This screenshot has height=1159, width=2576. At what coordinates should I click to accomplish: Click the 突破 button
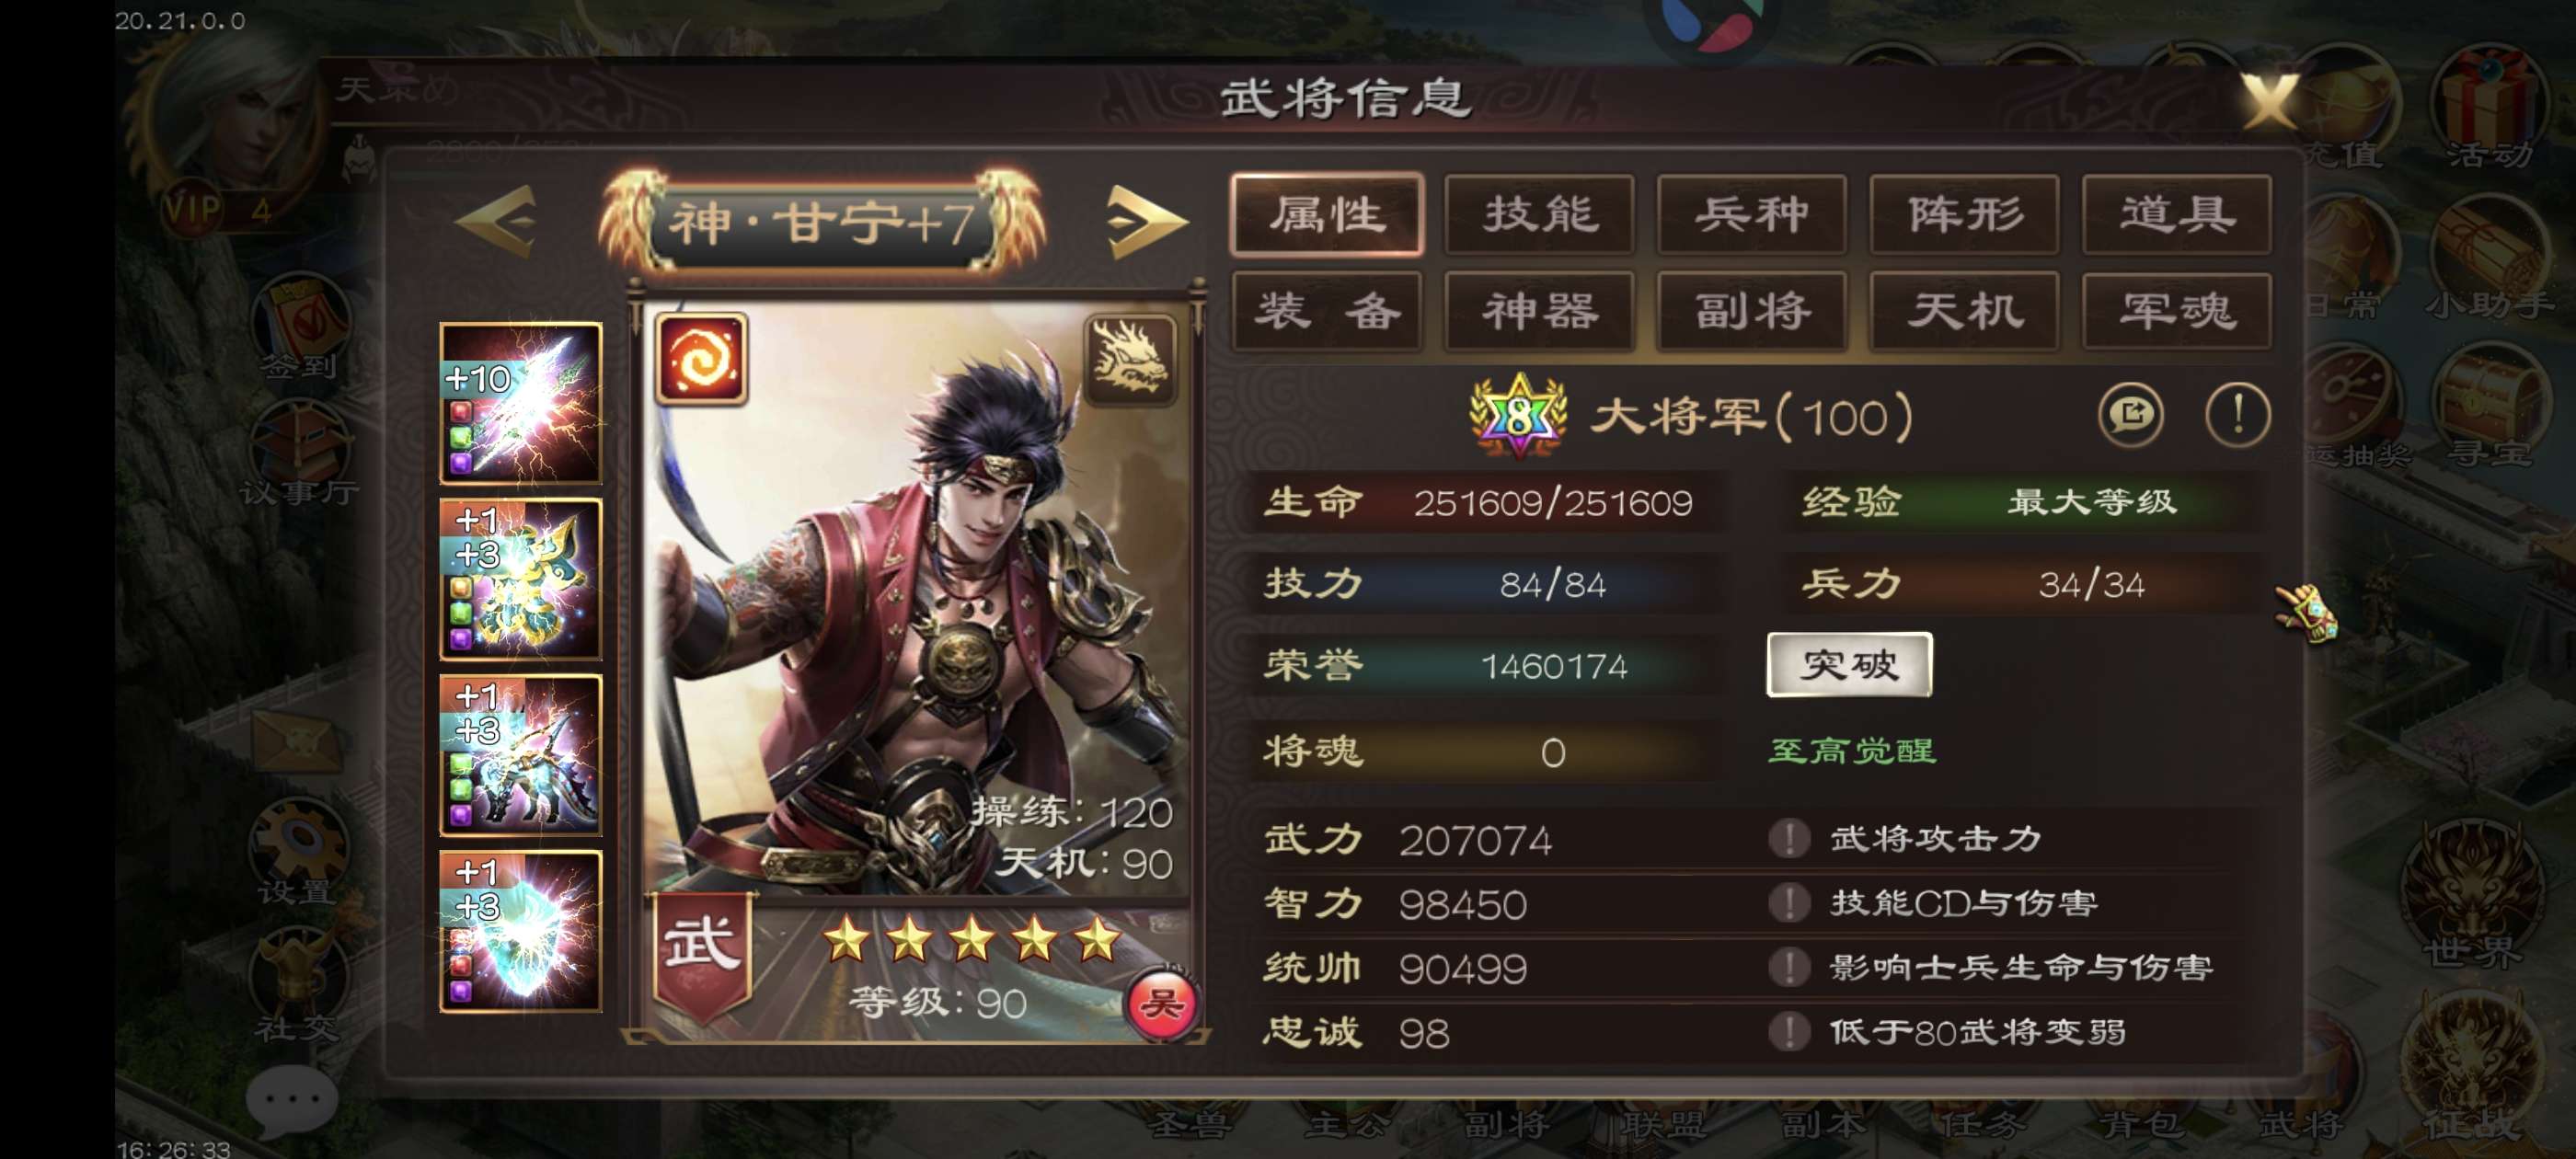(x=1849, y=664)
